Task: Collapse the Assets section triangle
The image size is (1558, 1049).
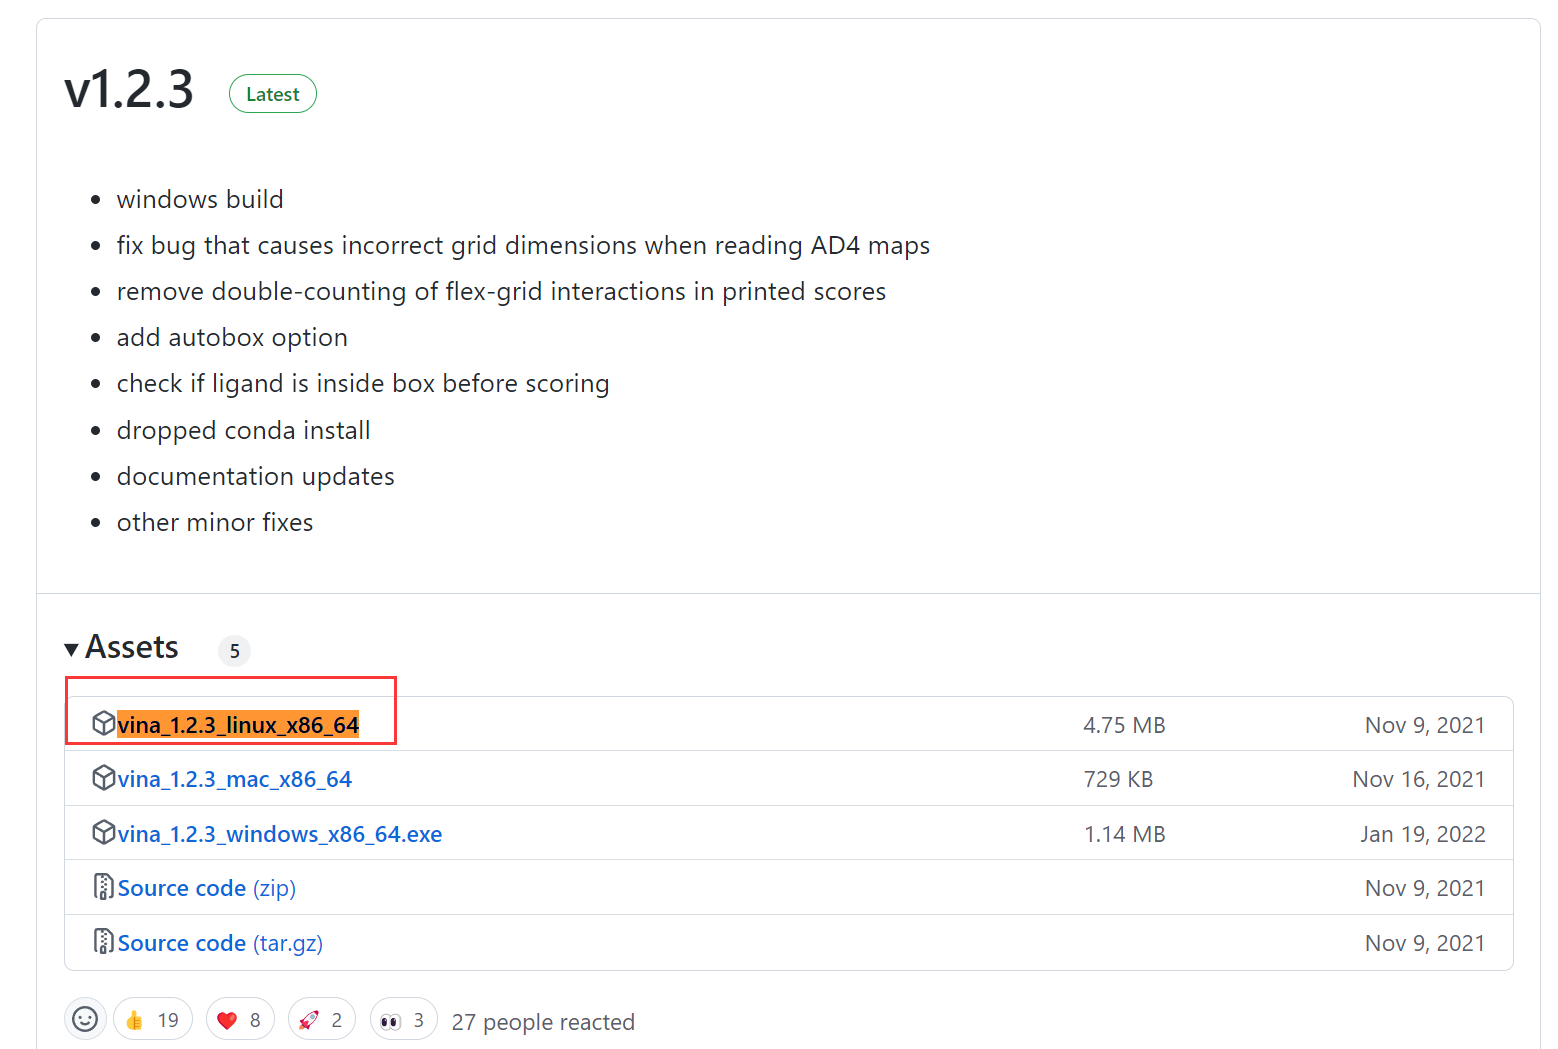Action: pyautogui.click(x=71, y=650)
